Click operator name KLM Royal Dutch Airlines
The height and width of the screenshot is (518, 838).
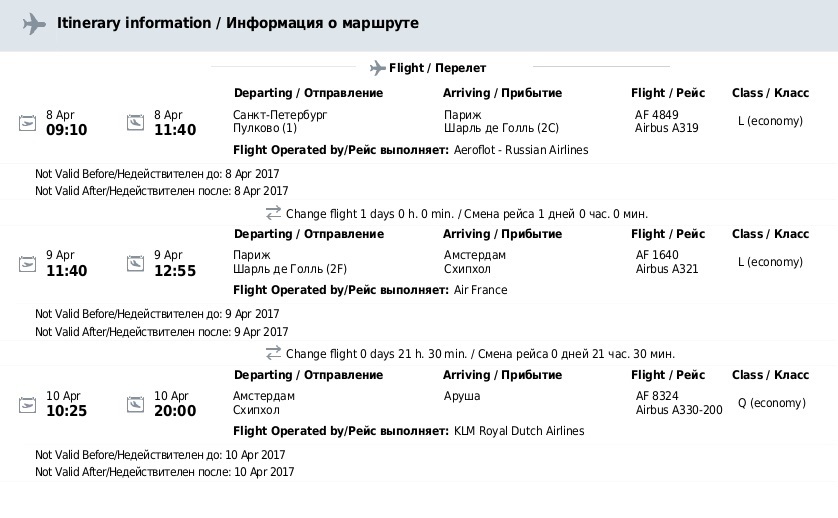(x=519, y=431)
